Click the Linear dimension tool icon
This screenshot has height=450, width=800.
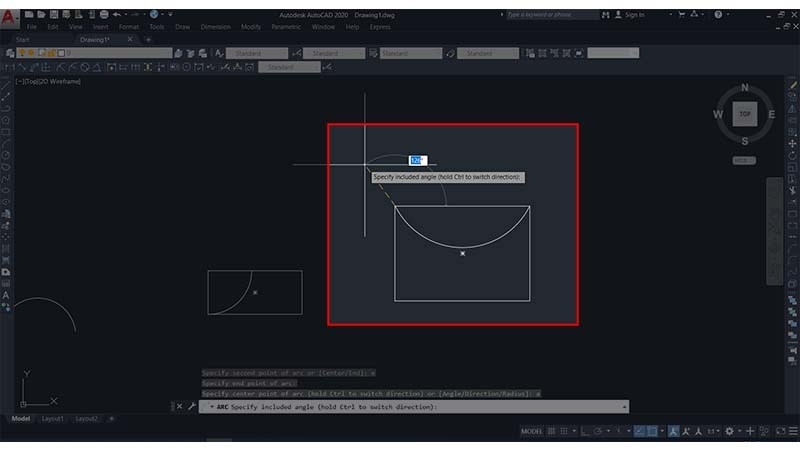[x=9, y=67]
